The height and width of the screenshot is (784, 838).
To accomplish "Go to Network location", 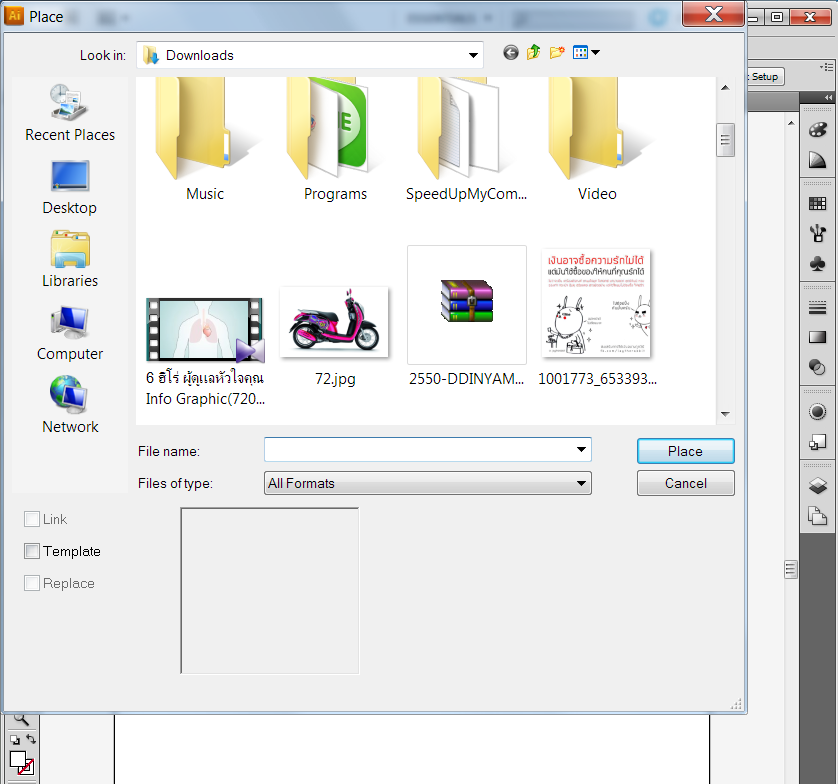I will pos(70,405).
